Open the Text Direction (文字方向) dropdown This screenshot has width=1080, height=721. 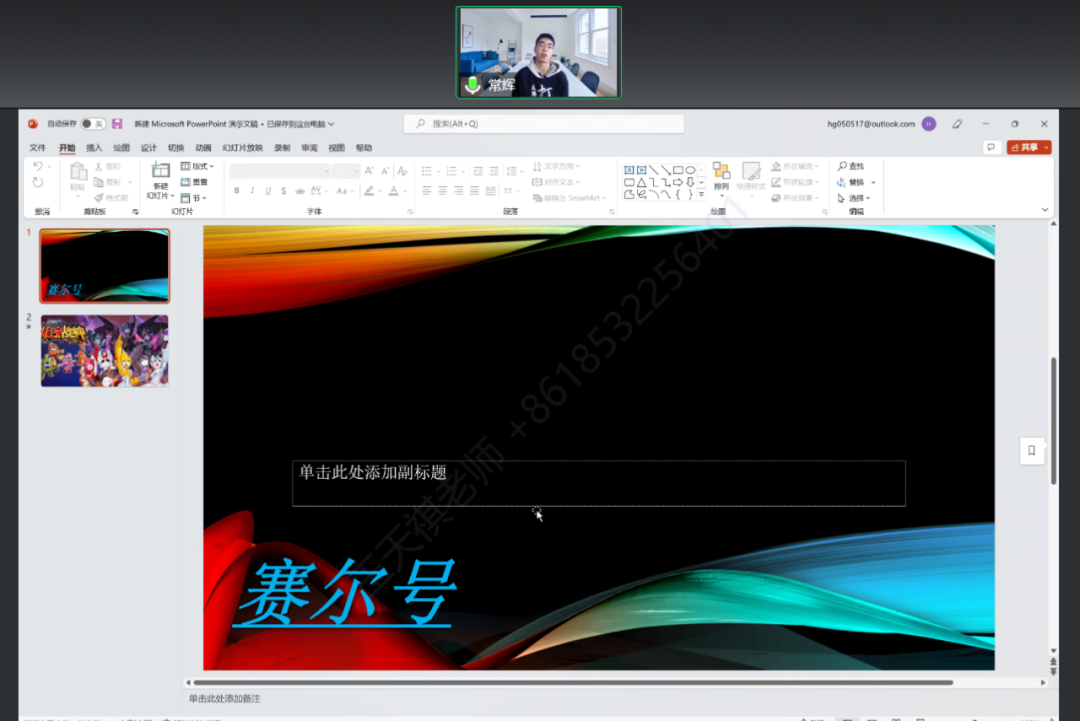point(556,166)
